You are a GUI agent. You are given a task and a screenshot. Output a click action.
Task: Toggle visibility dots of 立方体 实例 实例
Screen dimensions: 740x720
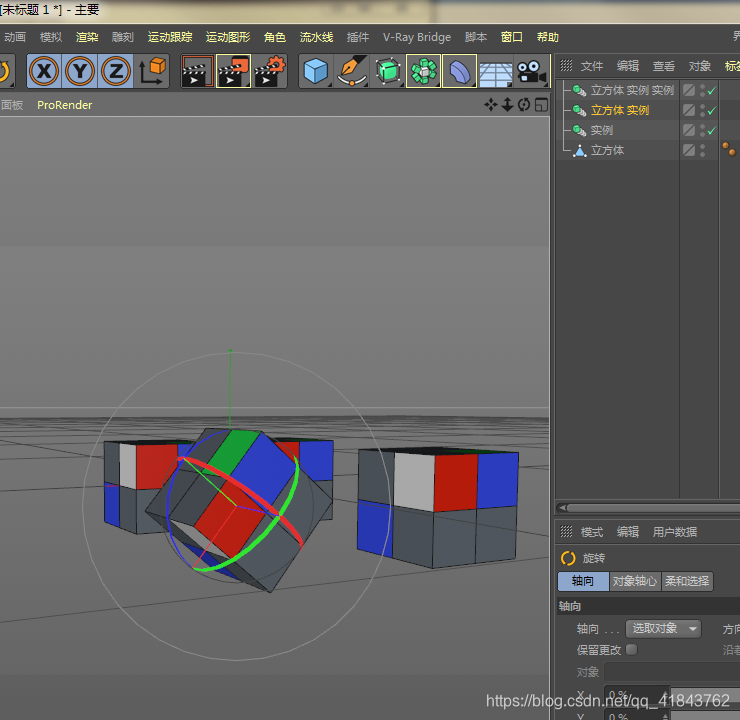[x=703, y=90]
